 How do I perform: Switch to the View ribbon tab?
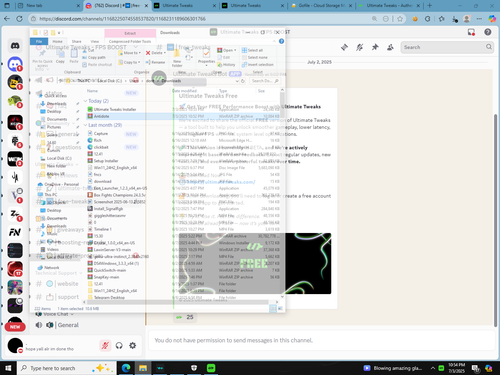pos(95,41)
